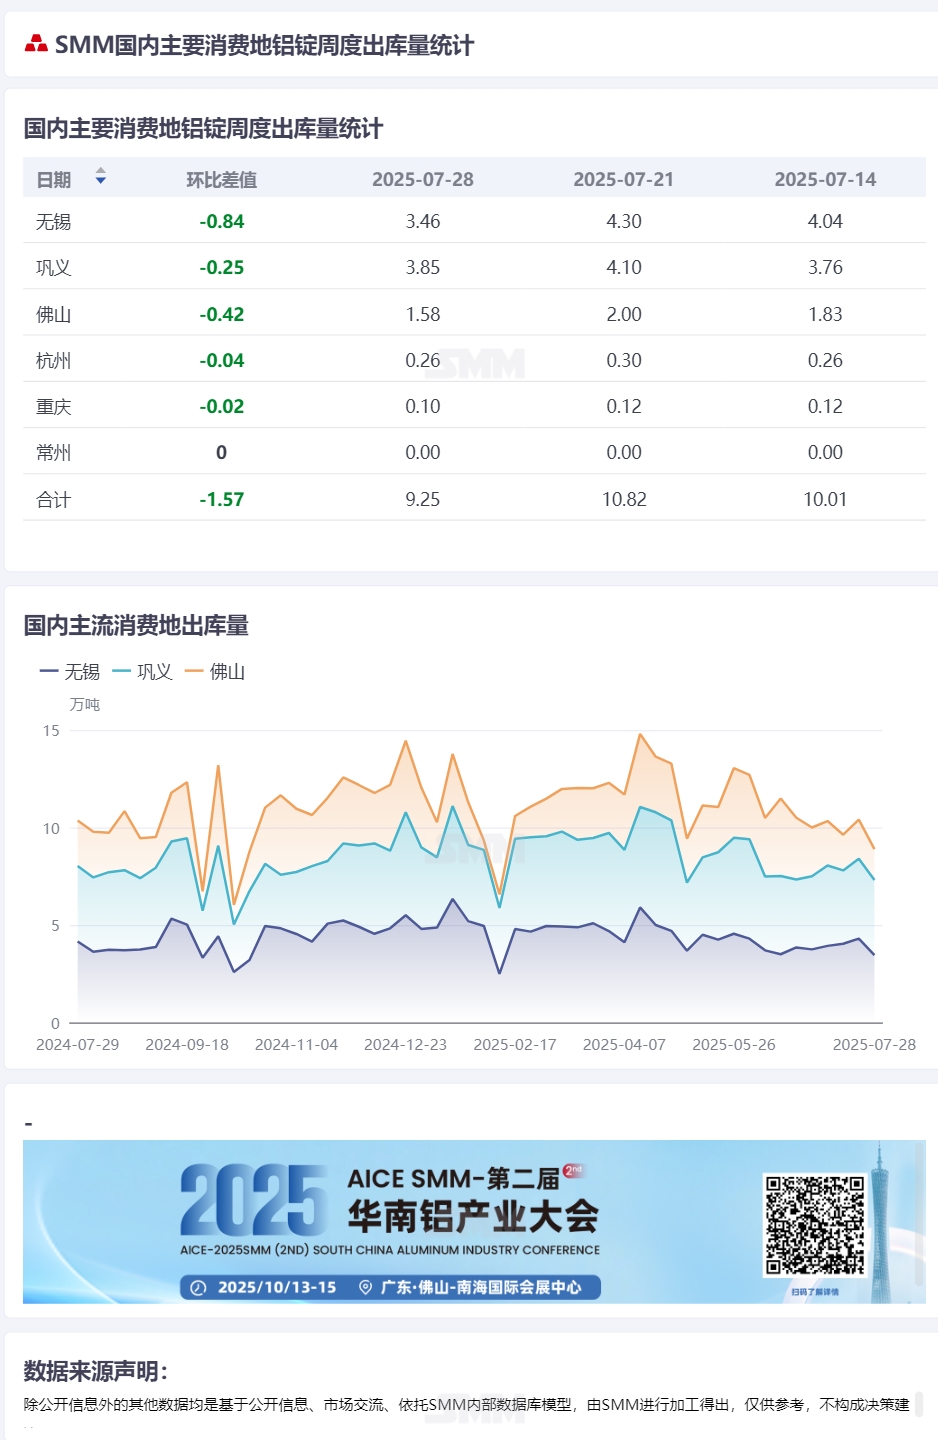This screenshot has height=1440, width=938.
Task: Click the 0.10 value in the 重庆 row
Action: coord(423,407)
